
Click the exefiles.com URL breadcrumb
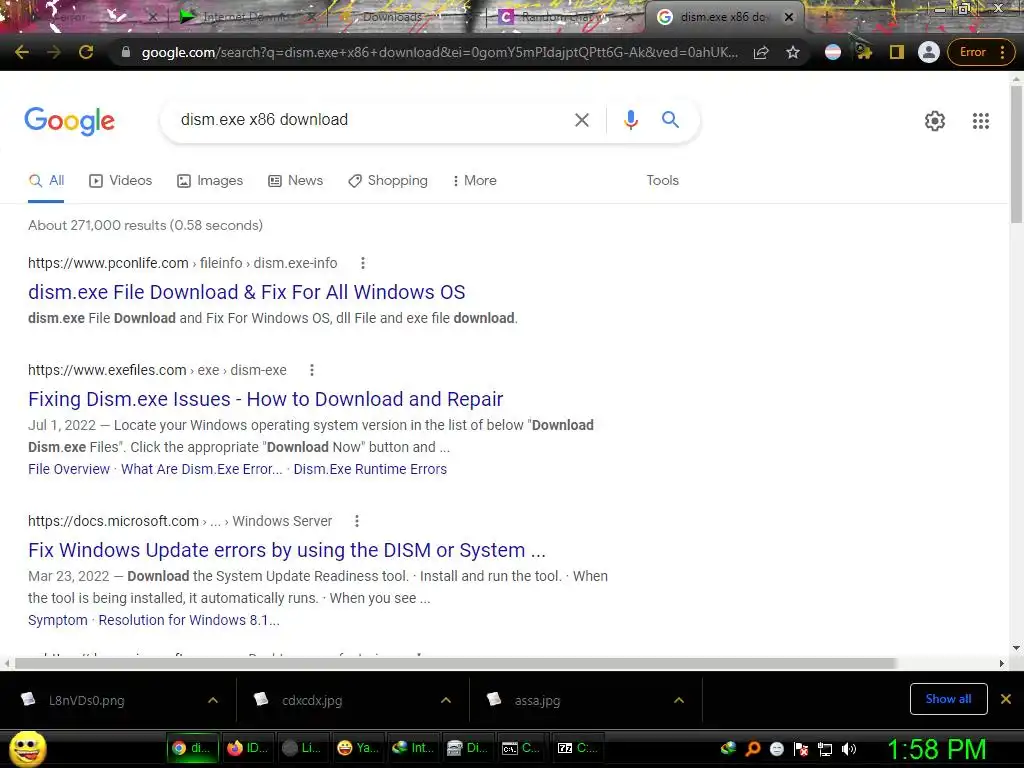(x=157, y=370)
